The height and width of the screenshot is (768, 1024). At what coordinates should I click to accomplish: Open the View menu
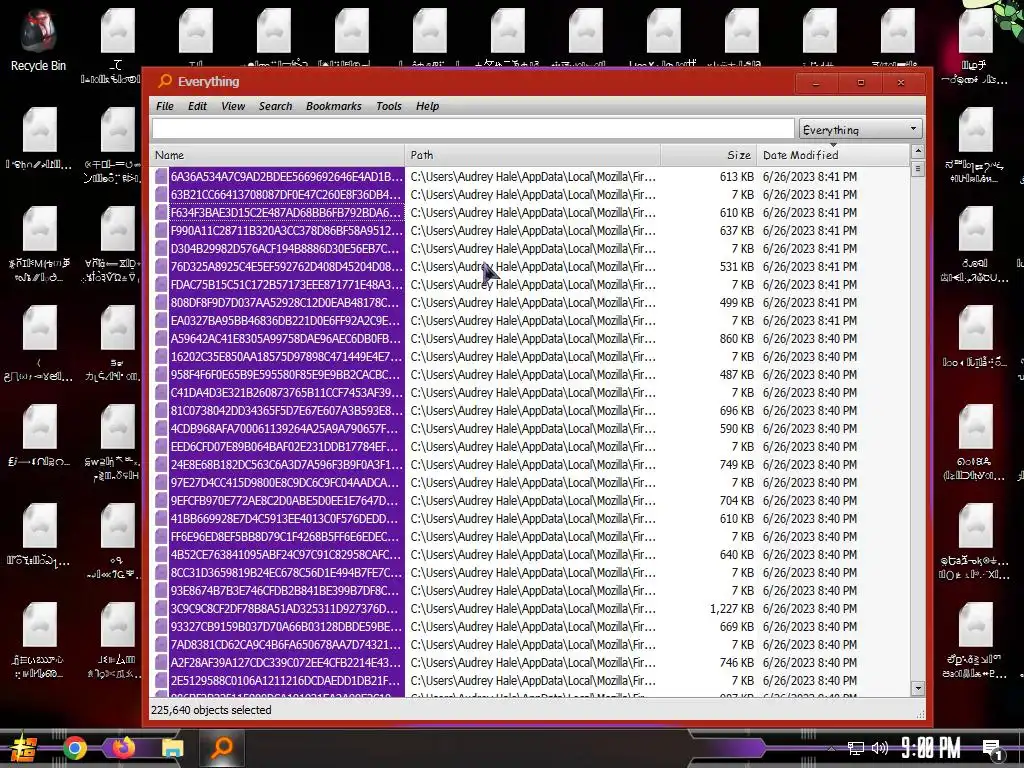click(232, 106)
